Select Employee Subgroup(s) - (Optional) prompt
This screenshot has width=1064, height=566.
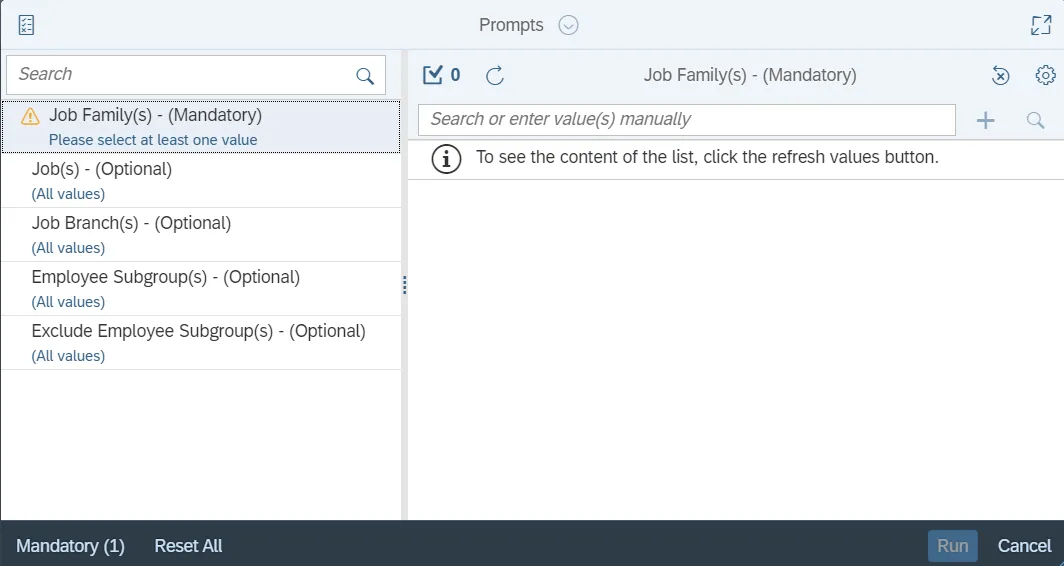166,278
